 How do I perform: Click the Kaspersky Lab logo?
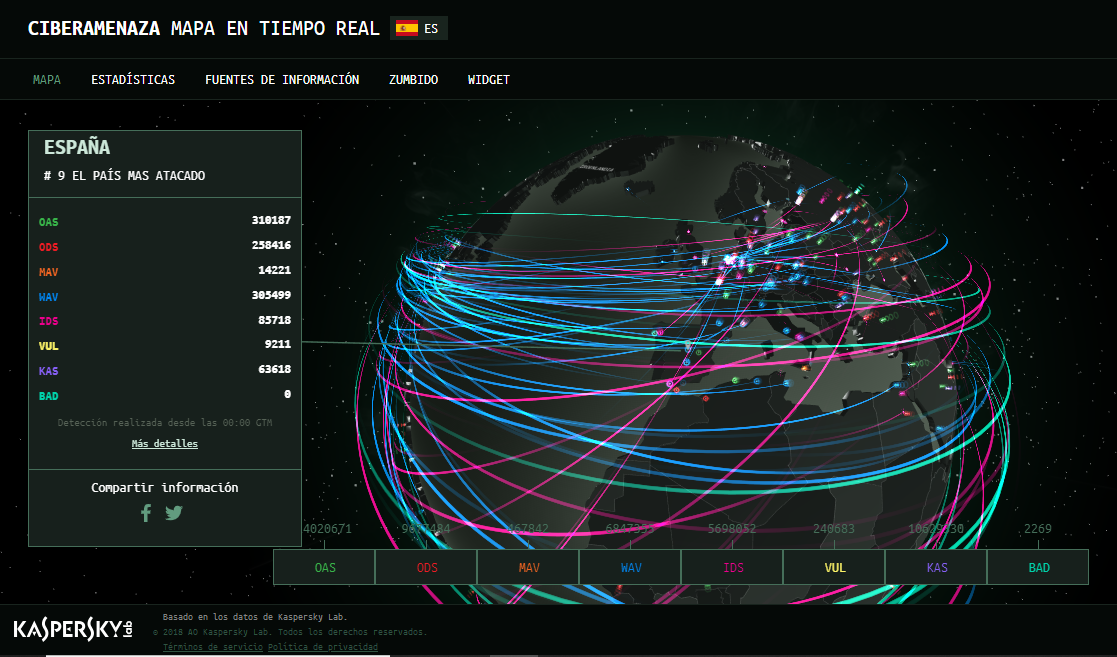pyautogui.click(x=73, y=629)
